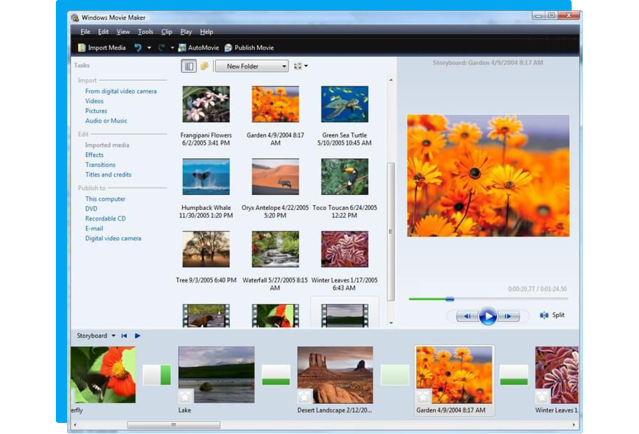This screenshot has height=434, width=639.
Task: Select the Toco Toucan thumbnail
Action: point(345,177)
